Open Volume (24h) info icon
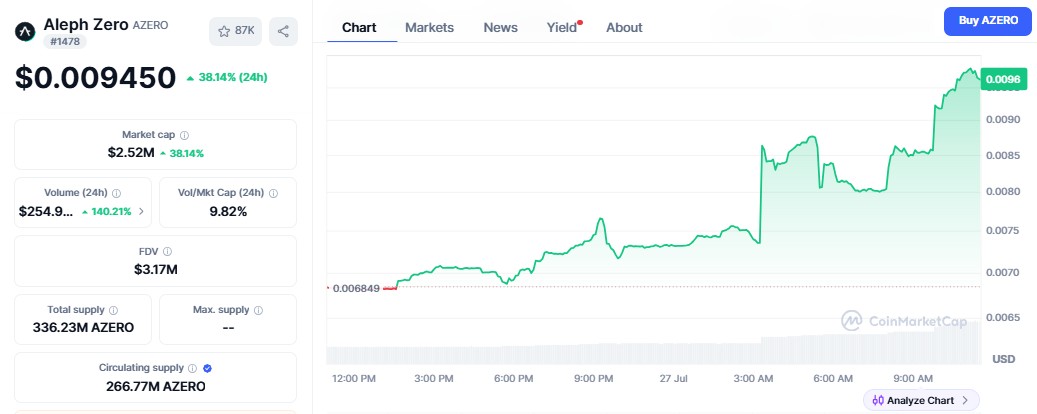 click(x=116, y=193)
